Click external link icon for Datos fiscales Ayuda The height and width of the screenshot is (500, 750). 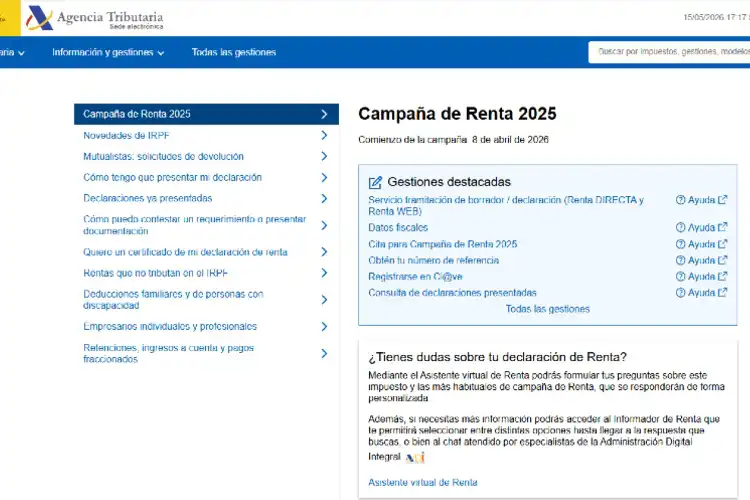[723, 227]
